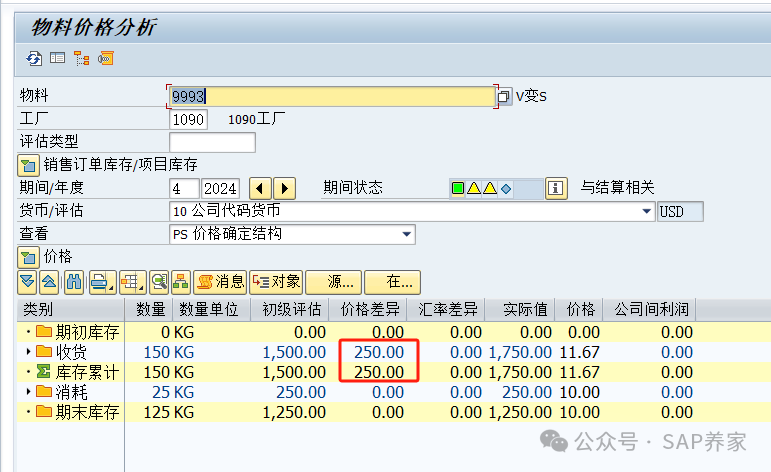Click the collapse all nodes icon

click(x=49, y=282)
